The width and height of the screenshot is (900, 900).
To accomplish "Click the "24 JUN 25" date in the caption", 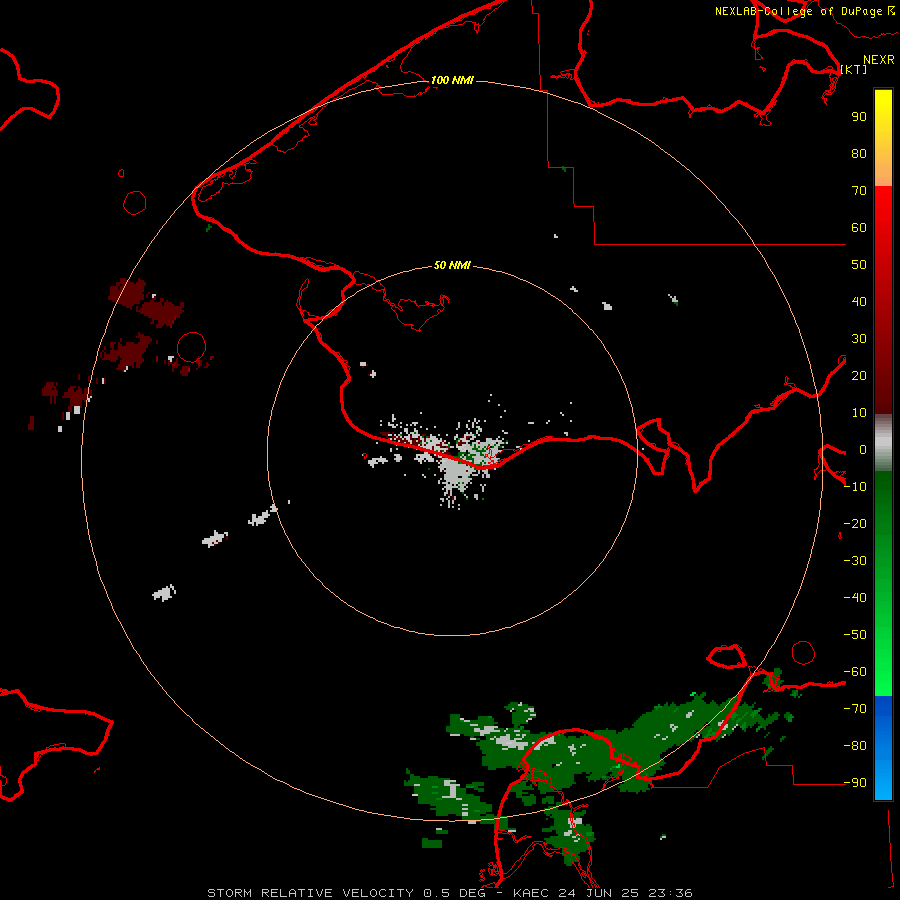I will [x=599, y=893].
